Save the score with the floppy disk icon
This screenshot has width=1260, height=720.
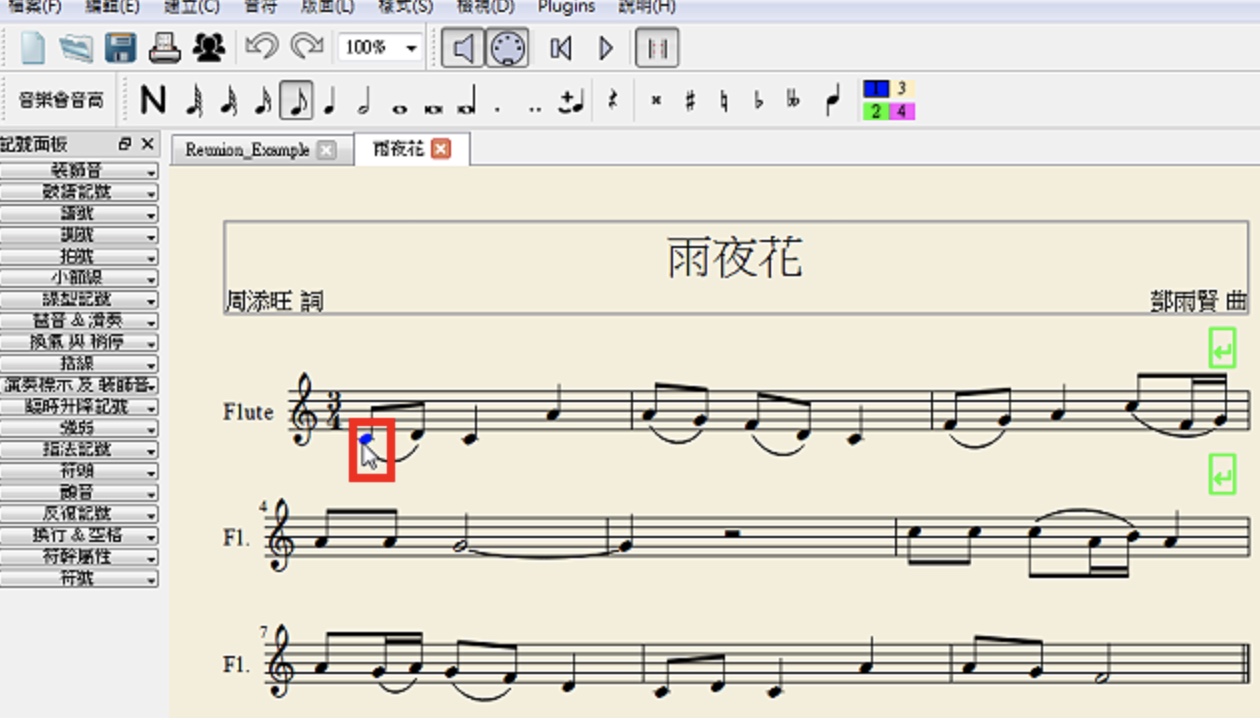(x=121, y=47)
